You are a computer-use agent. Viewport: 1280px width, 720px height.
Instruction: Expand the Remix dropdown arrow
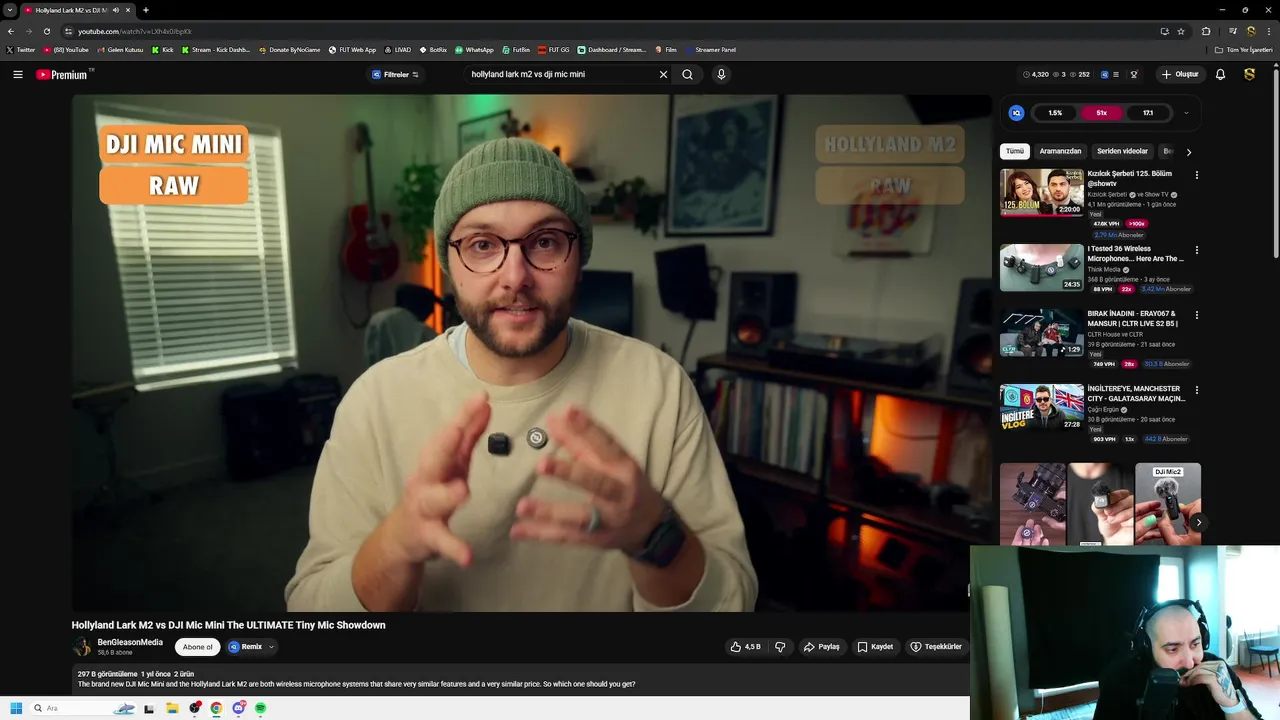[x=270, y=647]
